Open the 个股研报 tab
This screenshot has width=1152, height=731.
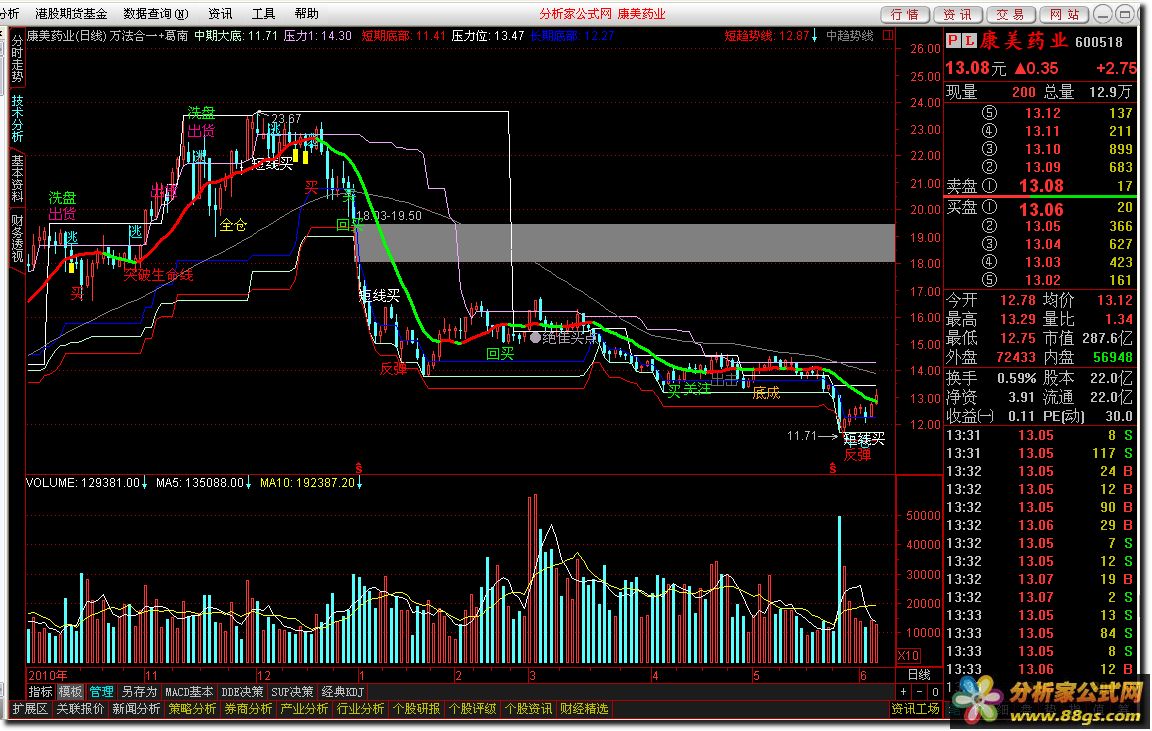click(417, 709)
